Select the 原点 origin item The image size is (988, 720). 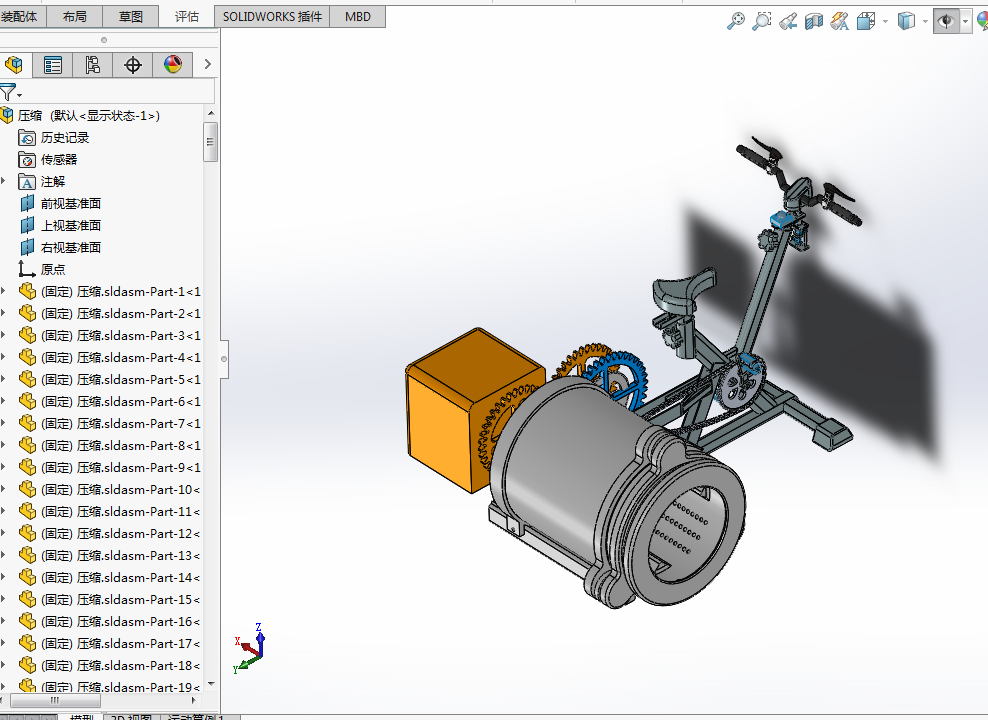point(53,269)
